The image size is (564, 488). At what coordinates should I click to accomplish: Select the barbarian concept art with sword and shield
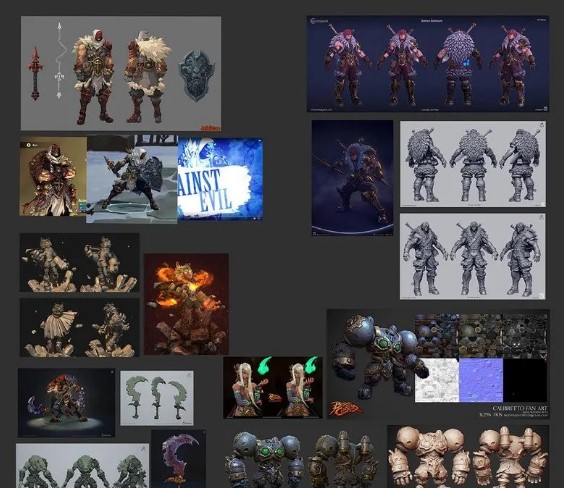pos(121,73)
